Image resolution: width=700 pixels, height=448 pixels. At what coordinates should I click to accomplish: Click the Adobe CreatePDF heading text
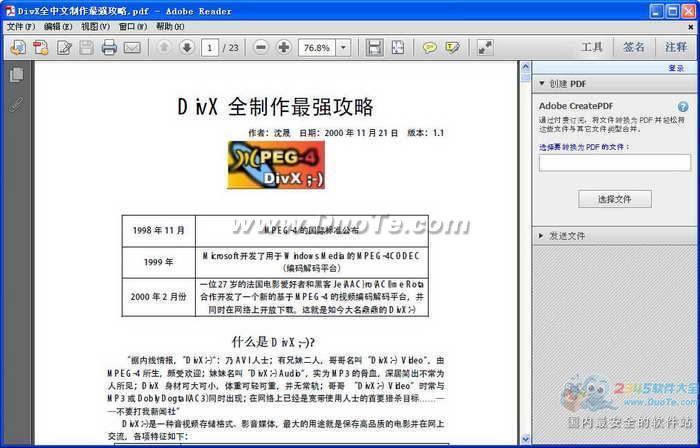576,106
